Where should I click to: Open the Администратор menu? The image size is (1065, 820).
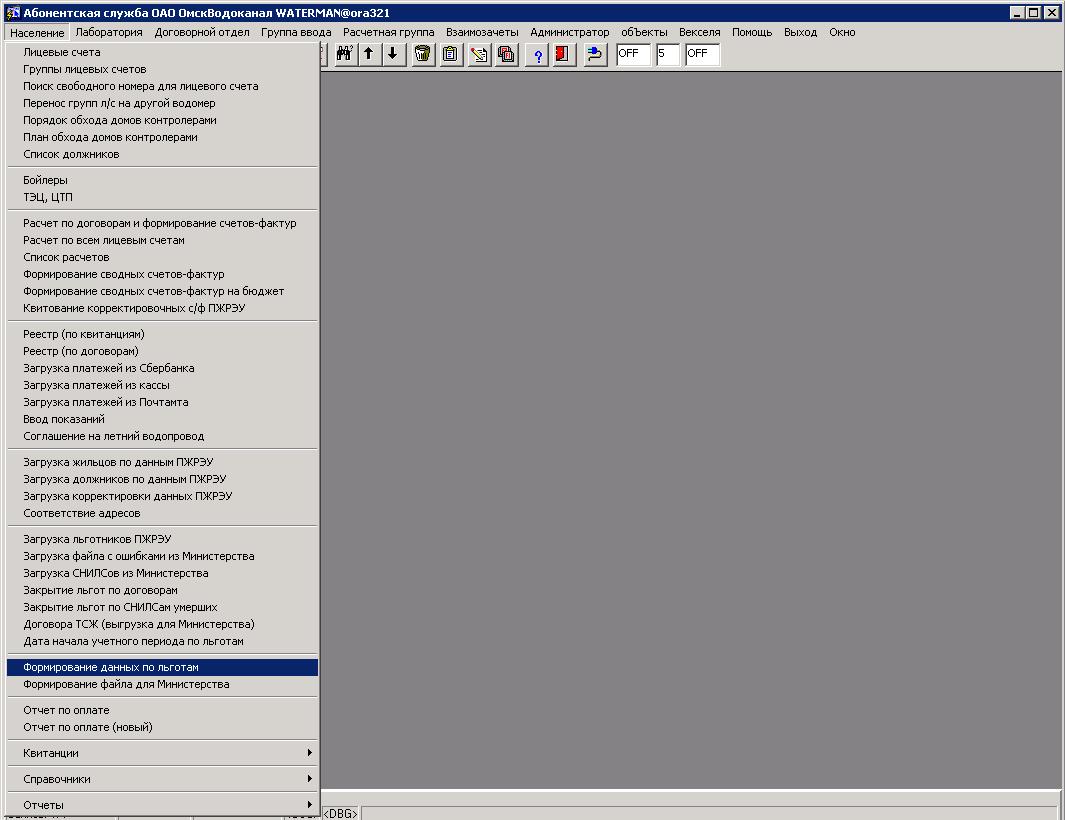click(x=569, y=32)
